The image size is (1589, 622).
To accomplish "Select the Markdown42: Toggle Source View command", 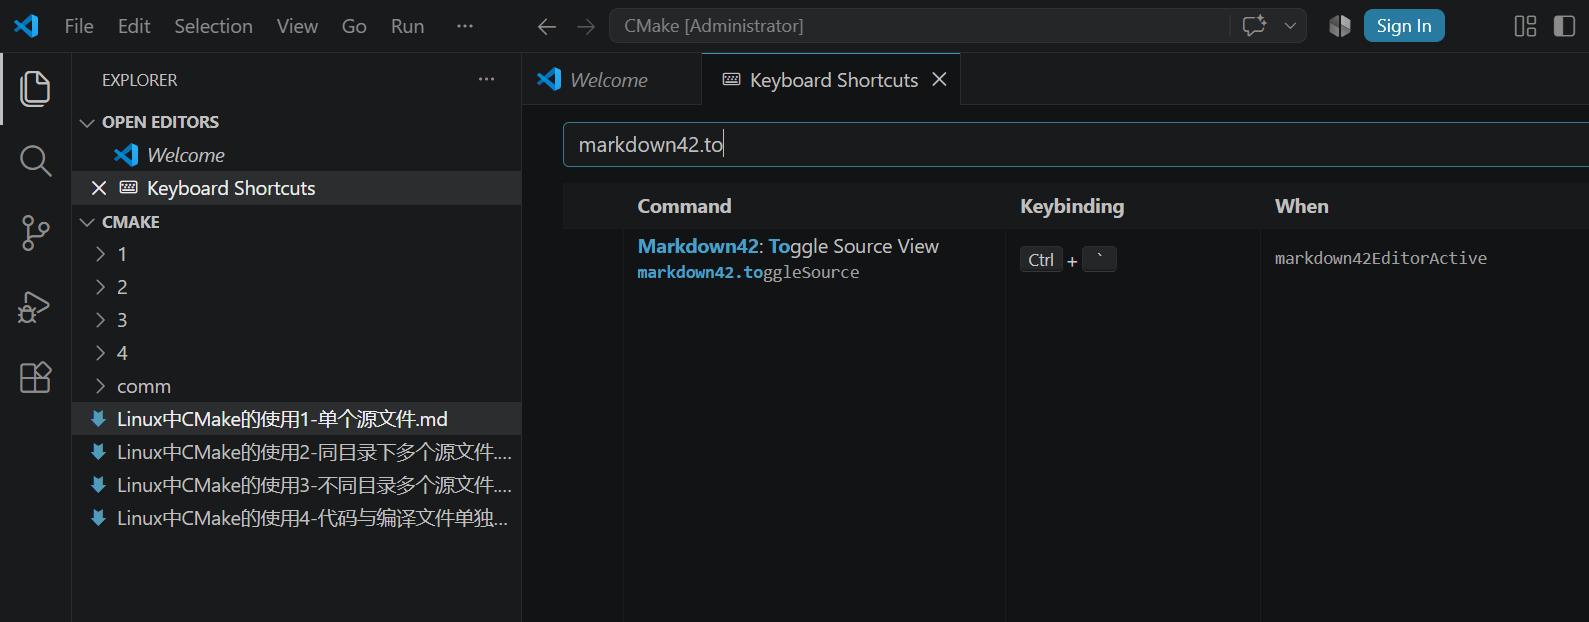I will (788, 246).
